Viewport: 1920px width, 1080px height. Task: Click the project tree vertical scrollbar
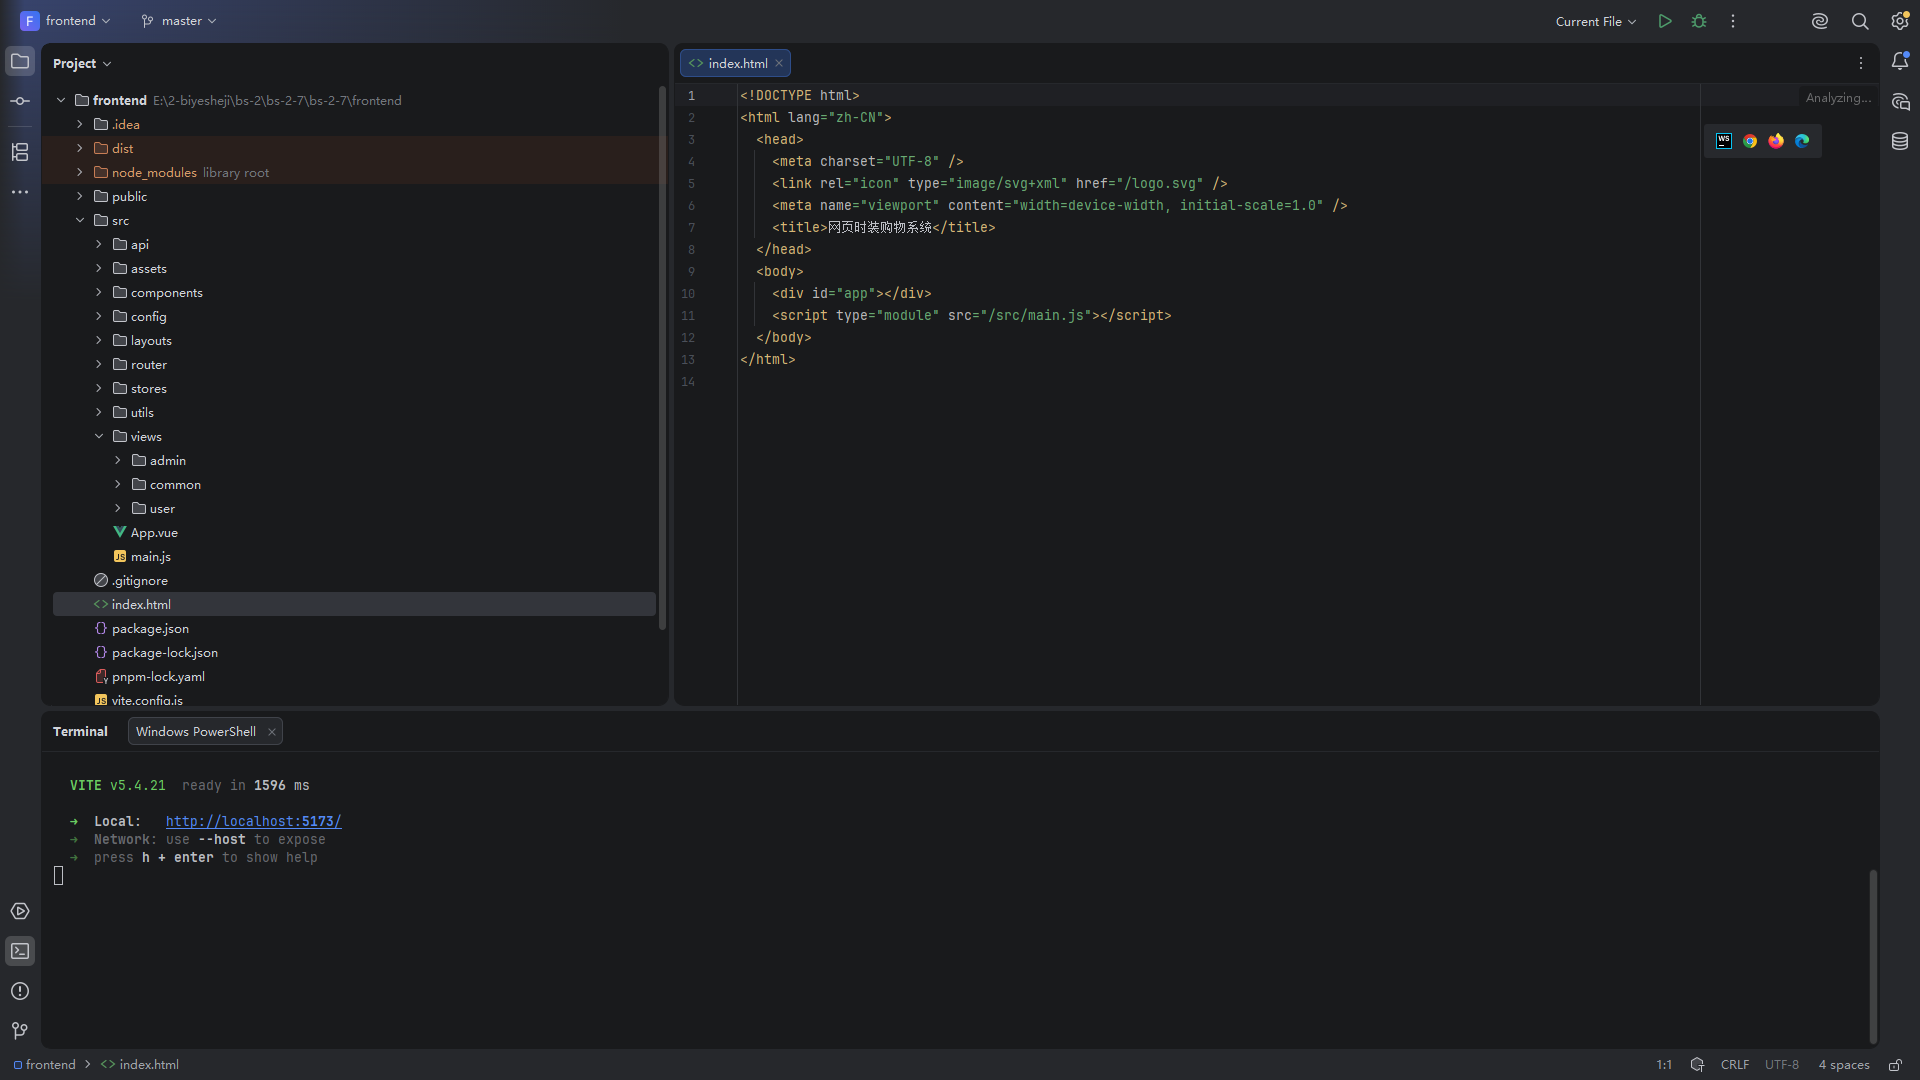[662, 360]
